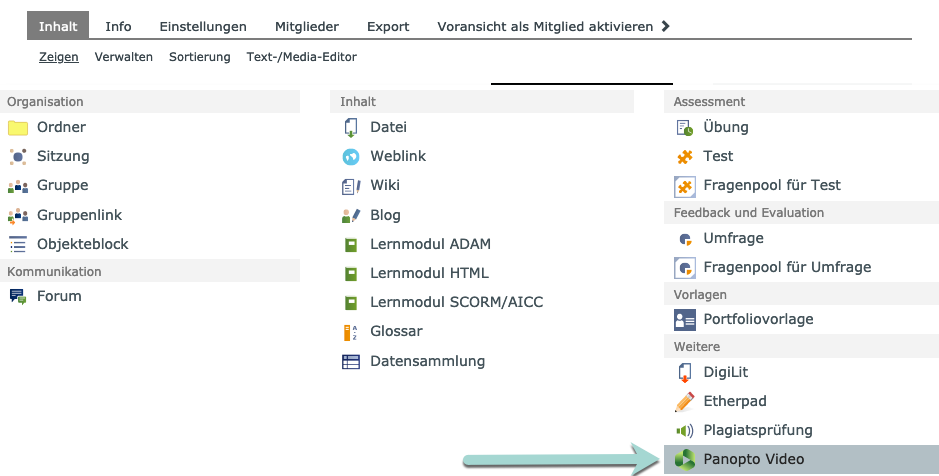Click the Panopto Video icon
Screen dimensions: 939x476
pos(685,460)
